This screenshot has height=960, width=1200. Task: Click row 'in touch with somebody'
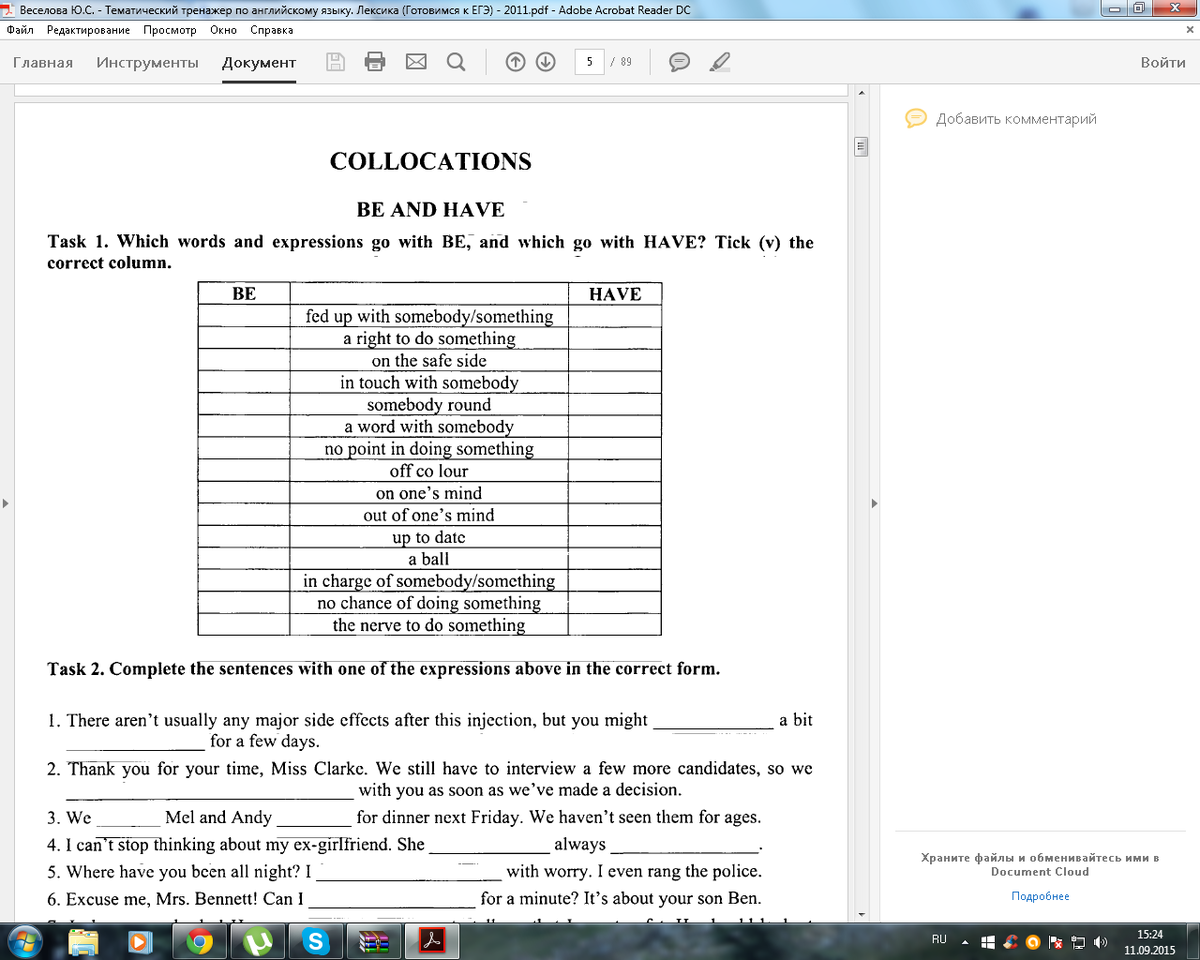tap(429, 382)
